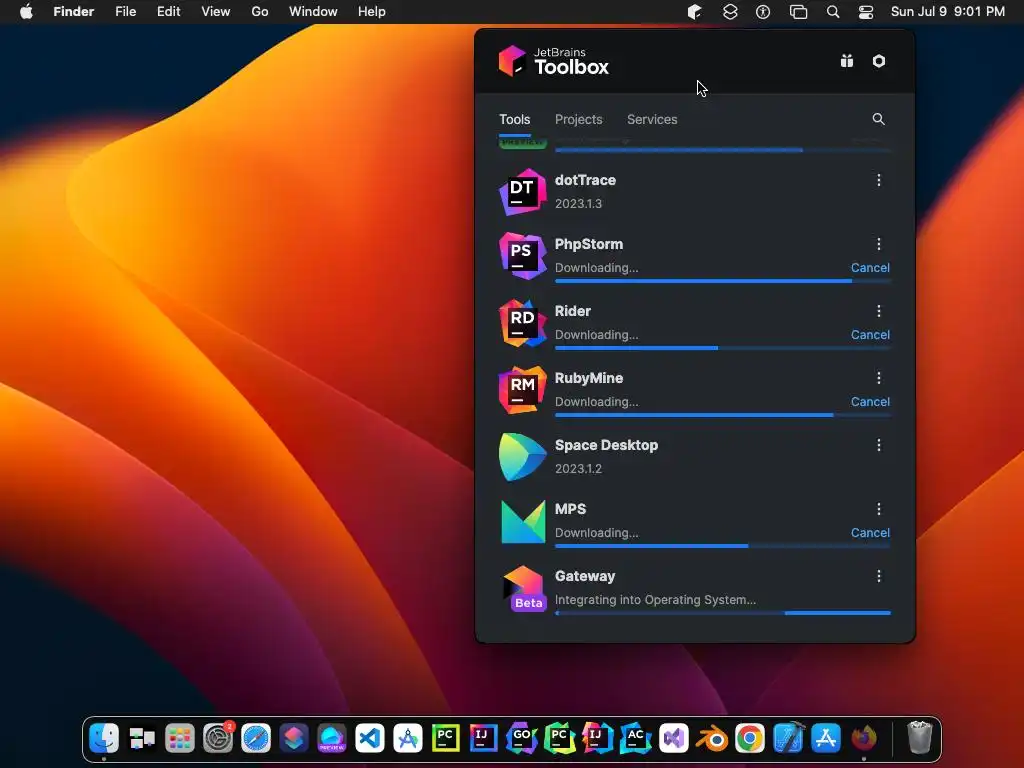Open Shortcuts app from the Dock
The width and height of the screenshot is (1024, 768).
coord(294,739)
